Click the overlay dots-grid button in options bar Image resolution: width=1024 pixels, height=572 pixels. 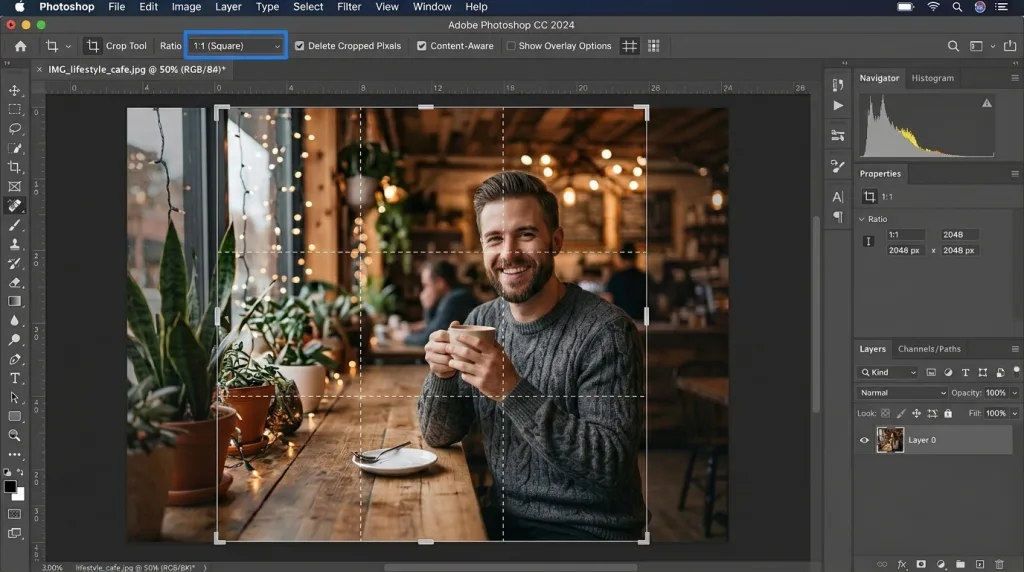click(x=654, y=46)
